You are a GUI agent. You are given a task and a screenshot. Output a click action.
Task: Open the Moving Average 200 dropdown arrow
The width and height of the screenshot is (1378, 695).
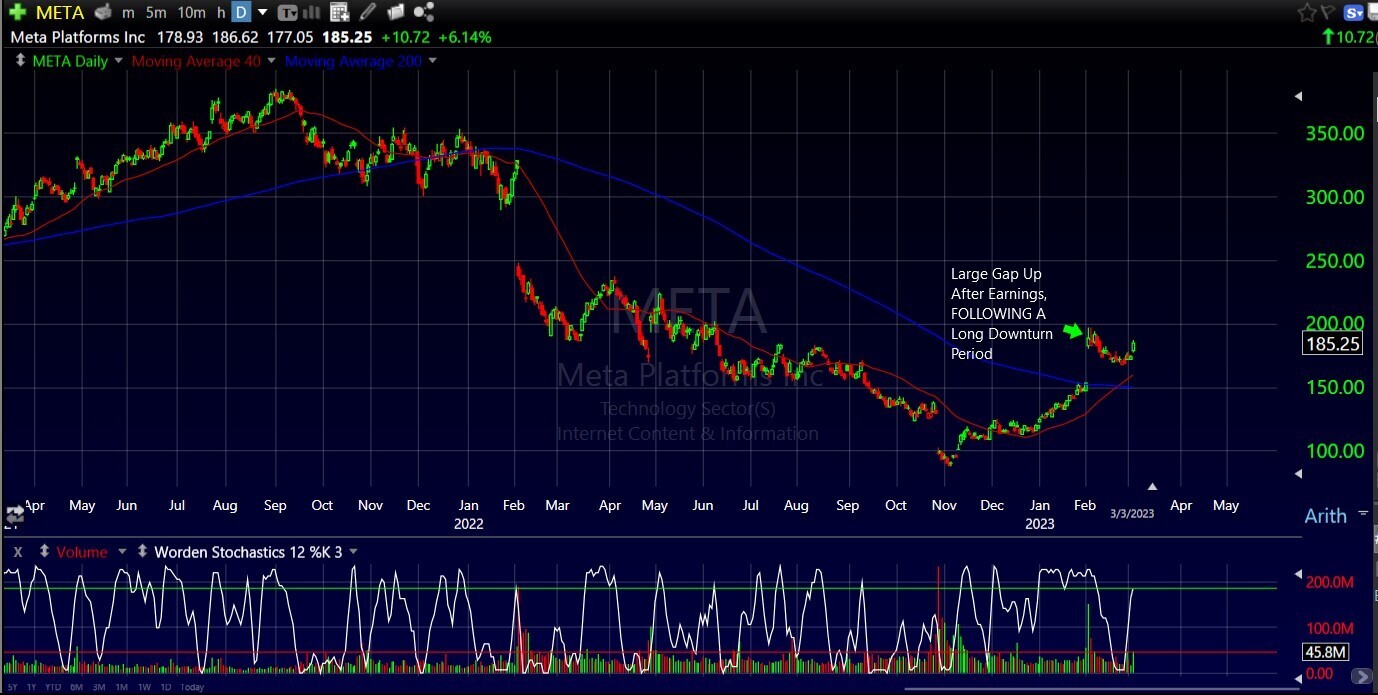click(x=432, y=61)
